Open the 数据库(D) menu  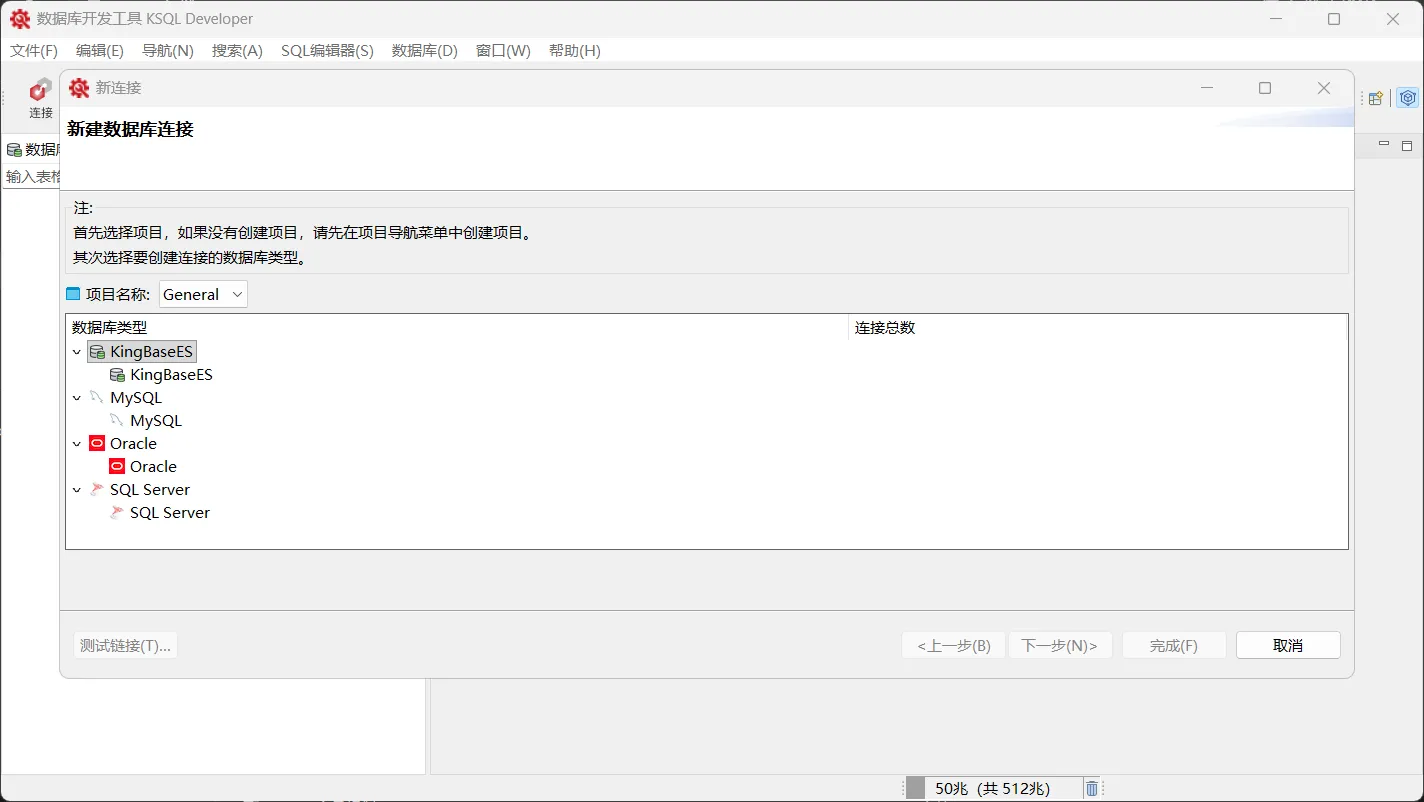pos(424,50)
